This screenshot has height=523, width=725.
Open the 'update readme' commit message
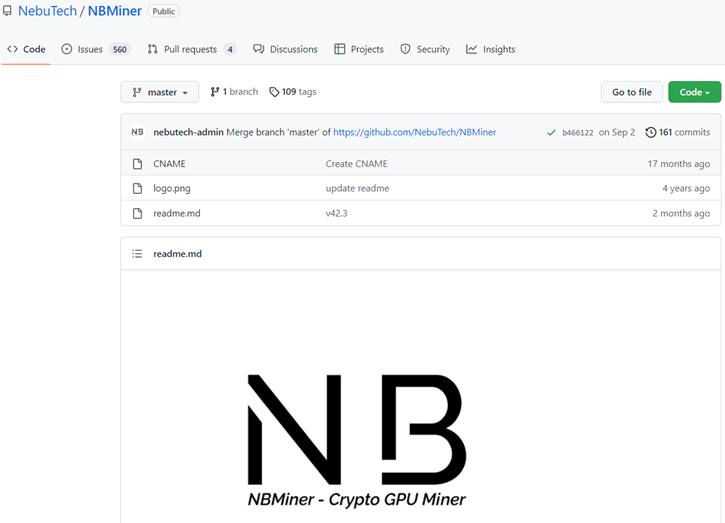357,188
